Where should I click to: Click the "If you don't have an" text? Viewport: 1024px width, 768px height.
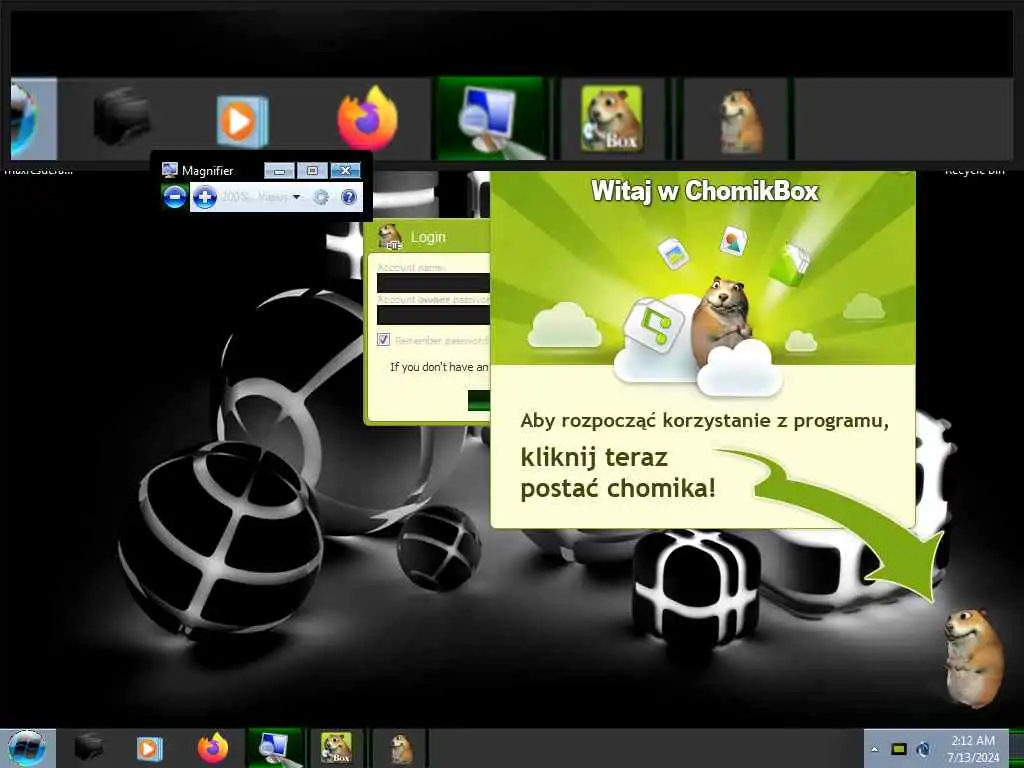[439, 367]
